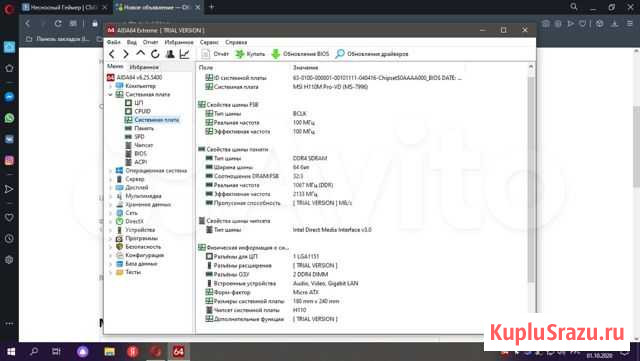The width and height of the screenshot is (640, 361).
Task: Click the scroll up arrow of the details list
Action: pos(531,67)
